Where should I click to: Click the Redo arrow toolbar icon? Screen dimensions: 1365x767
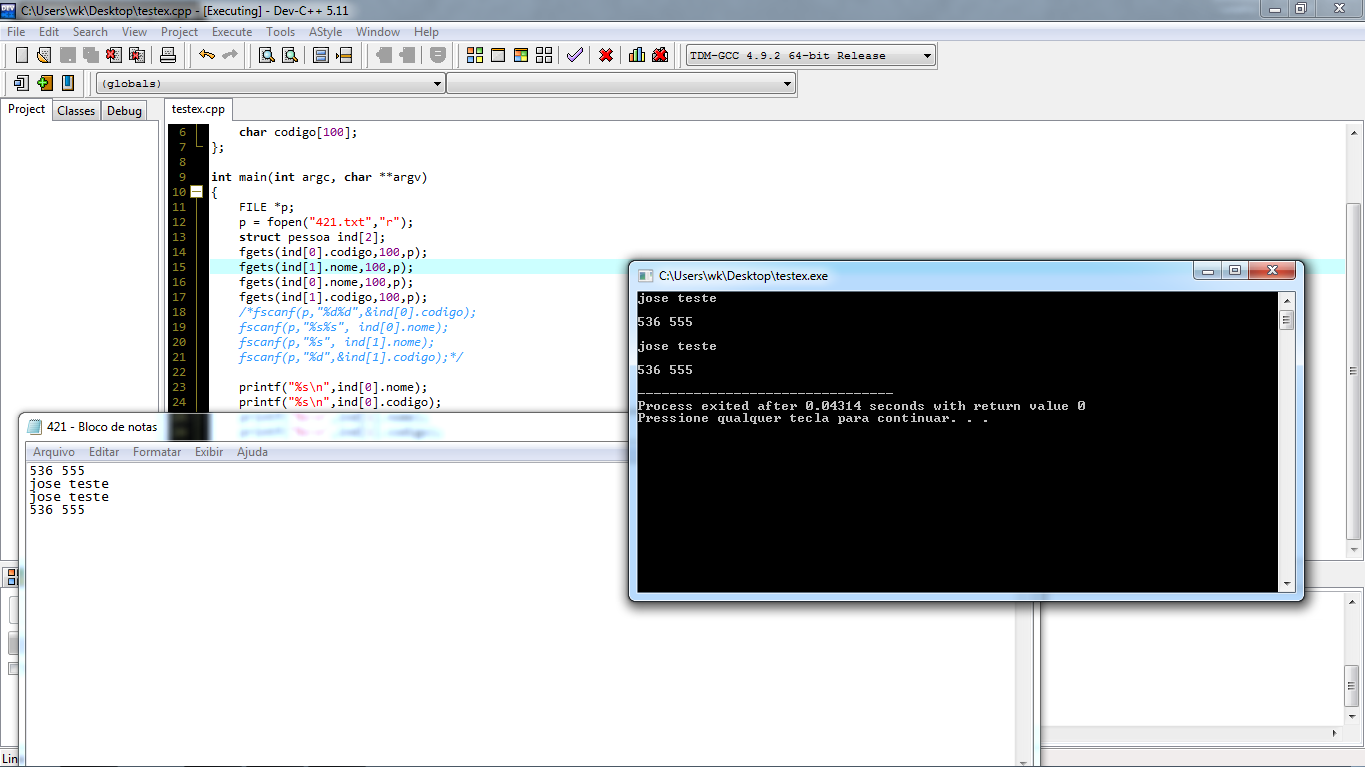[x=230, y=55]
